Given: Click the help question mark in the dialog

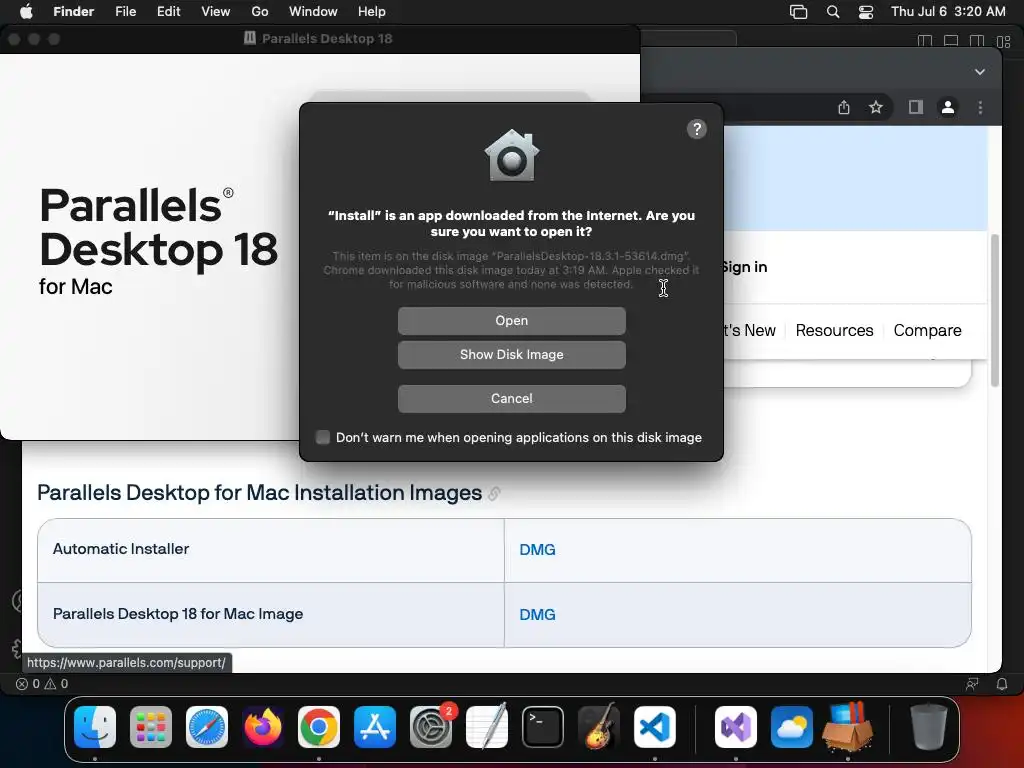Looking at the screenshot, I should click(697, 129).
